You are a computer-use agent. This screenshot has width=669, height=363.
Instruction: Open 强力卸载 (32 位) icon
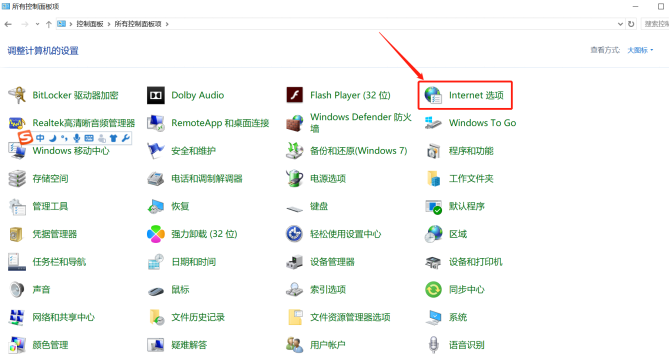tap(156, 234)
